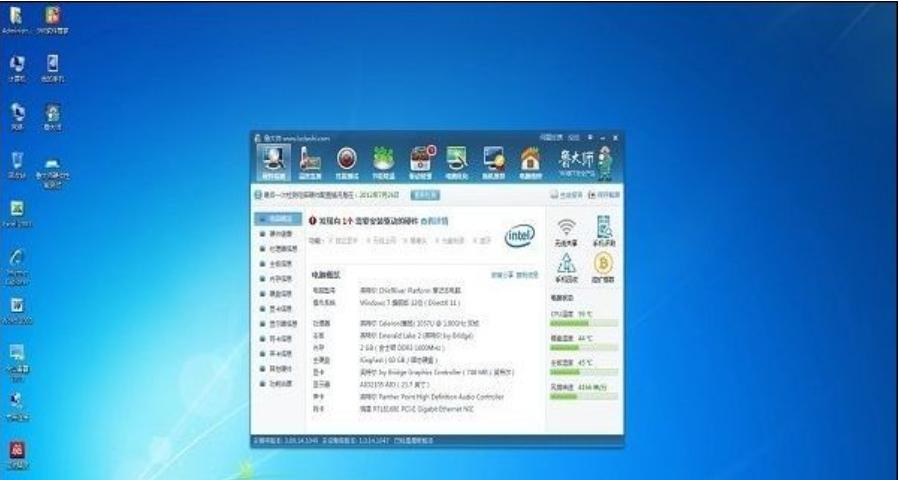Open the Administrator folder desktop icon
Screen dimensions: 899x480
(x=16, y=21)
